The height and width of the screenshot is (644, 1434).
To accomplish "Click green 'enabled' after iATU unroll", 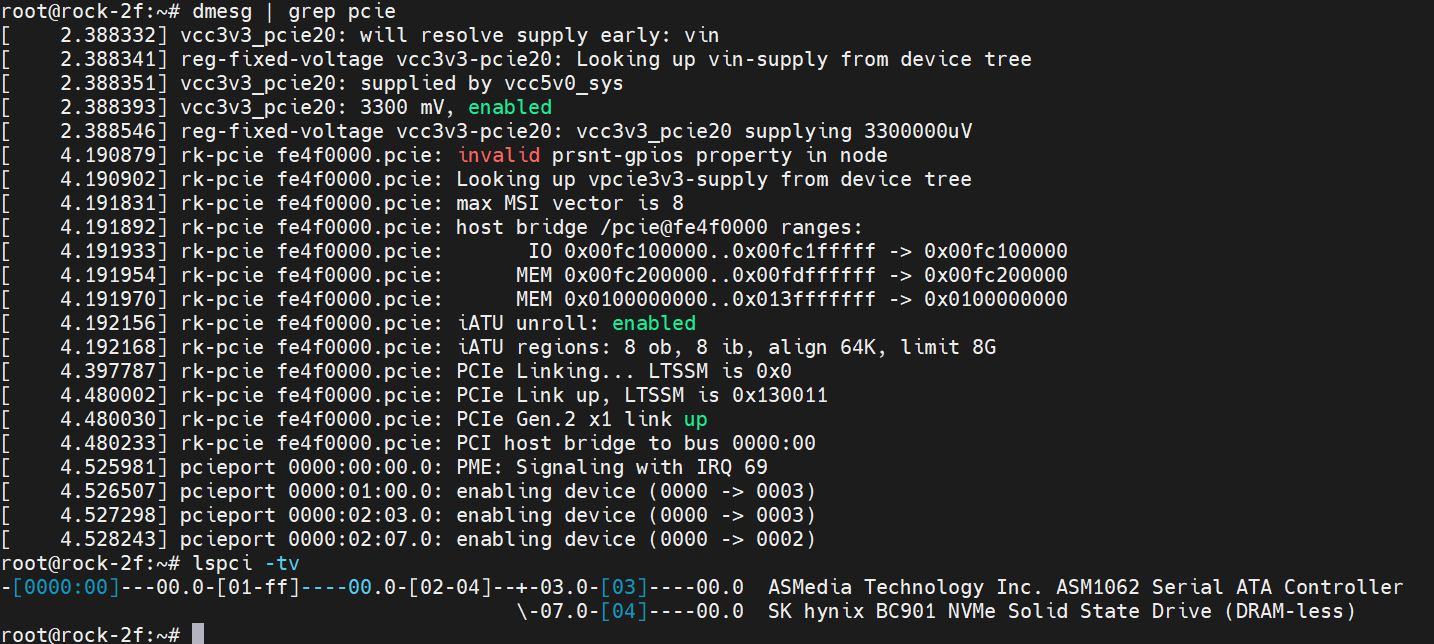I will 654,323.
